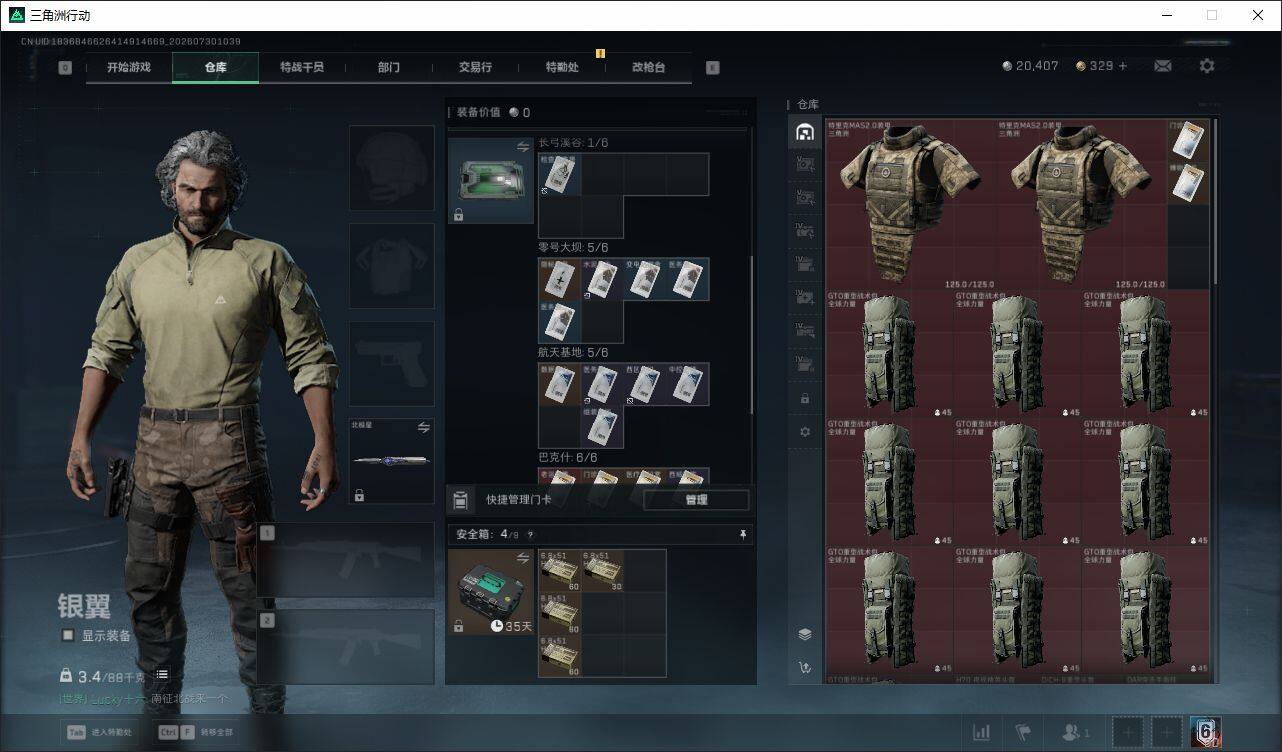Click the 管理 button
The width and height of the screenshot is (1282, 752).
696,500
